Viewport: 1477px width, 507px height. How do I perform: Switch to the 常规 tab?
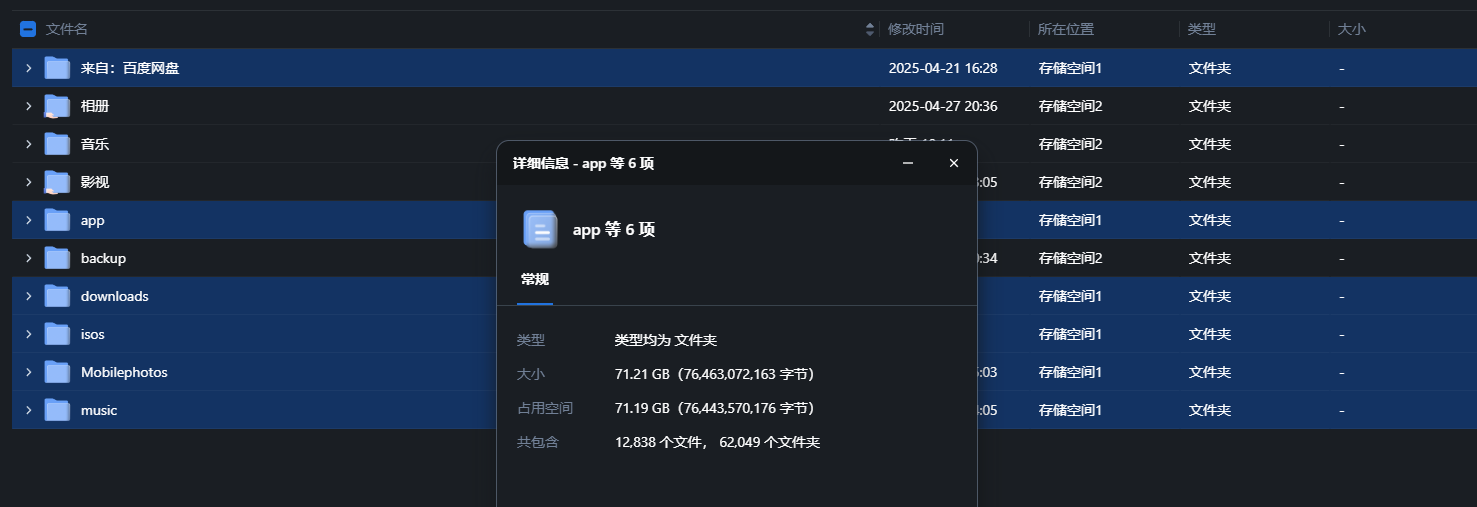pyautogui.click(x=535, y=279)
